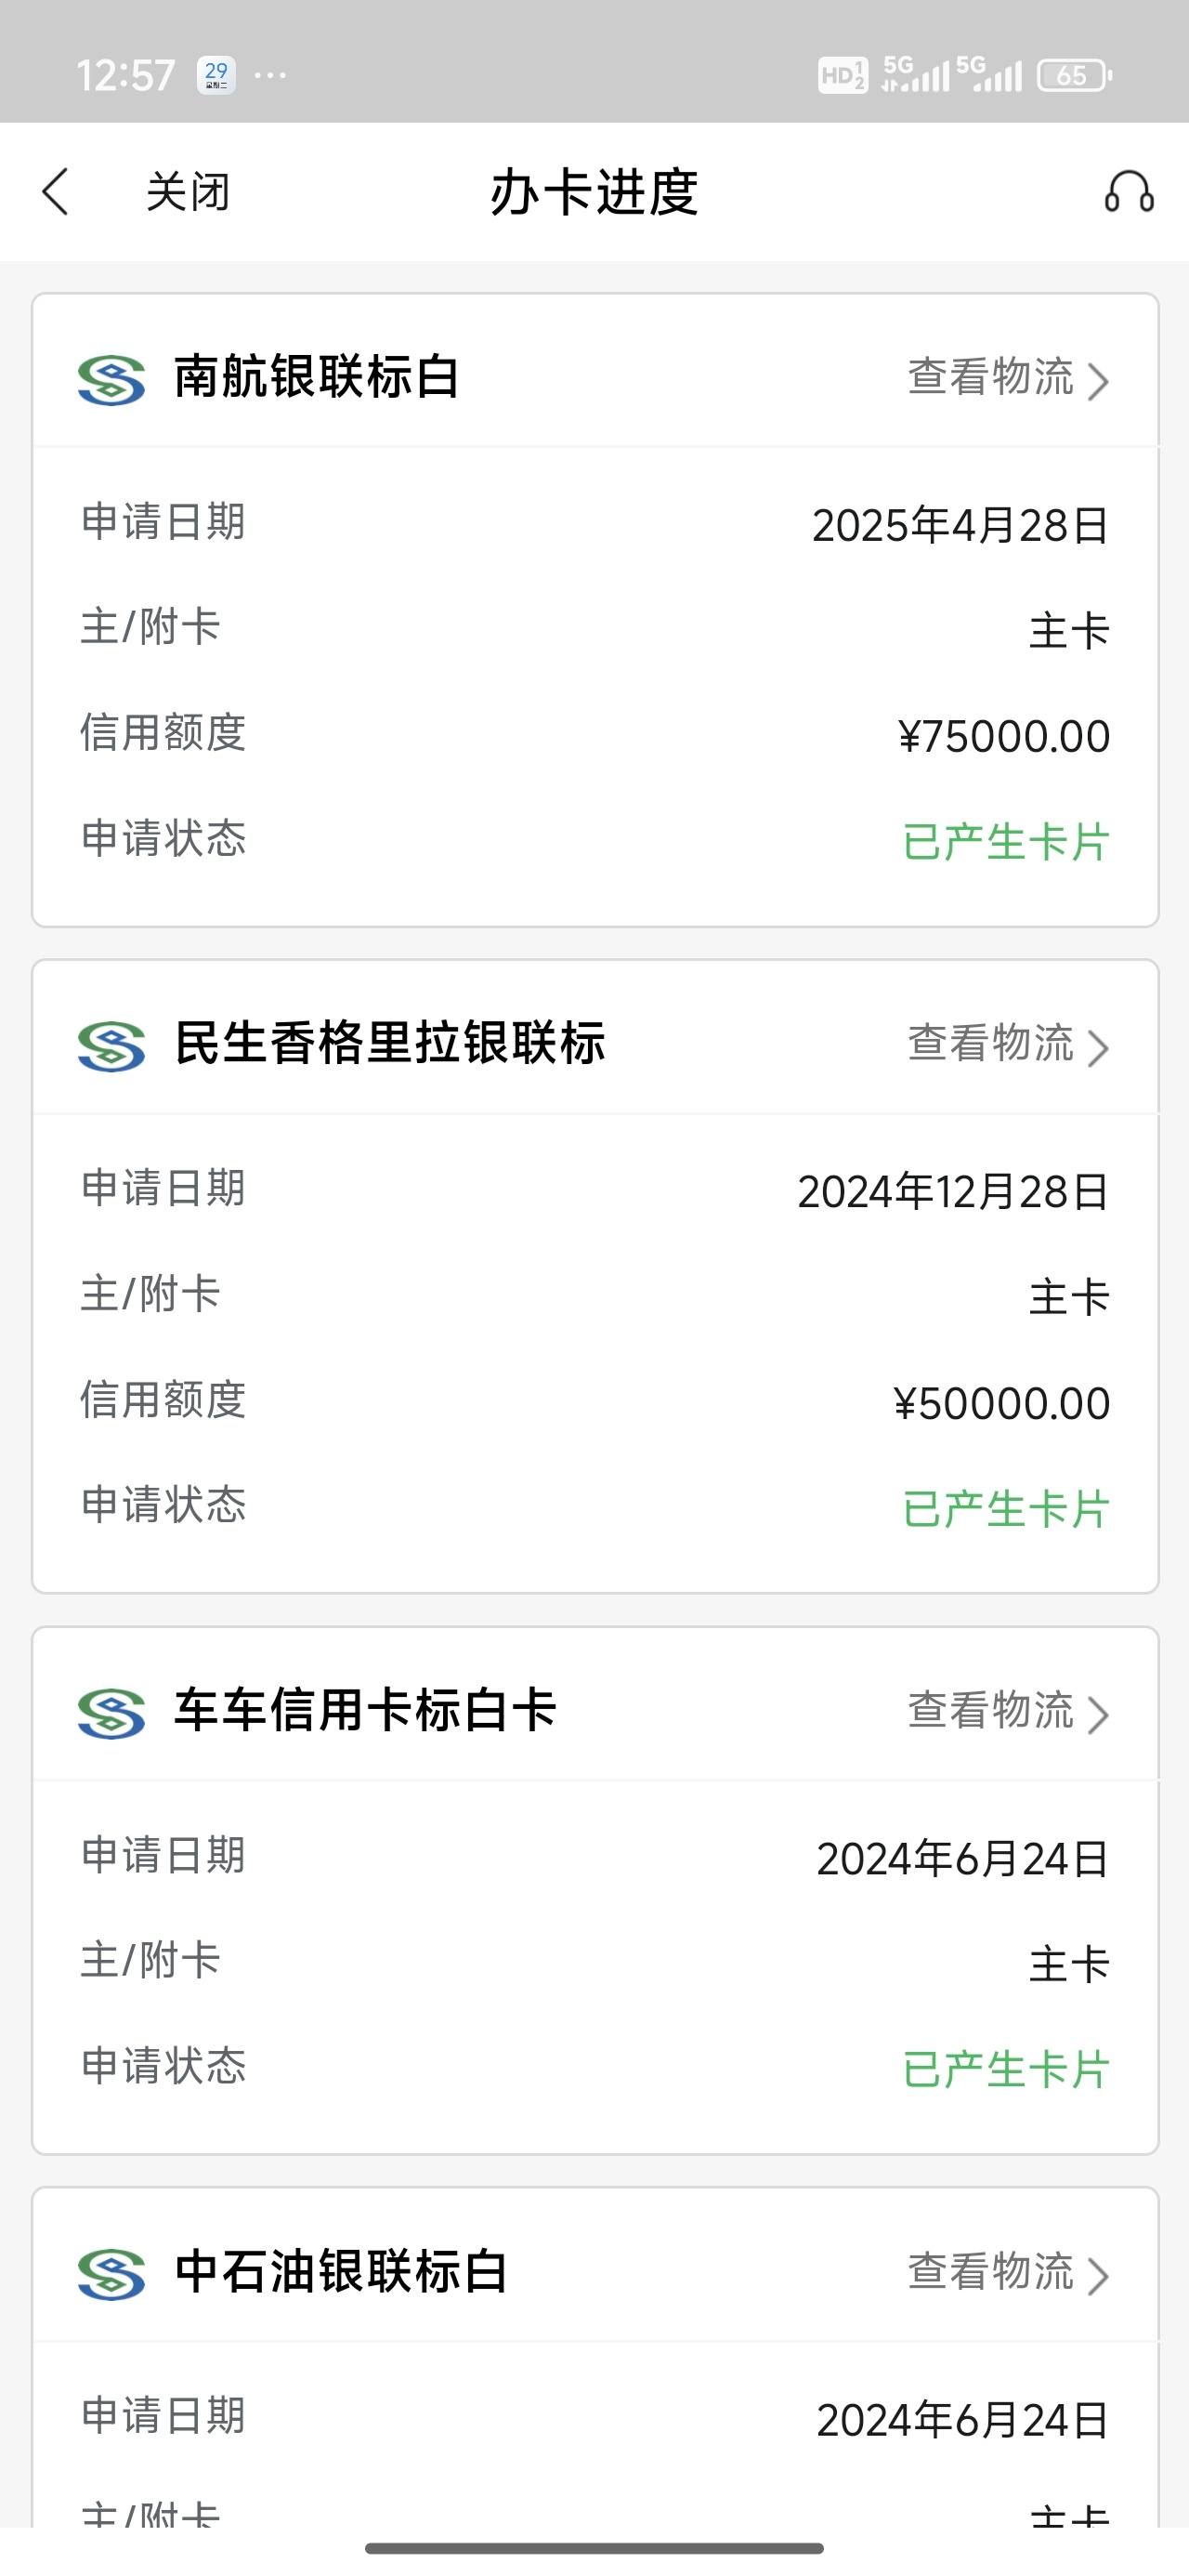
Task: Tap battery indicator in status bar
Action: click(1075, 75)
